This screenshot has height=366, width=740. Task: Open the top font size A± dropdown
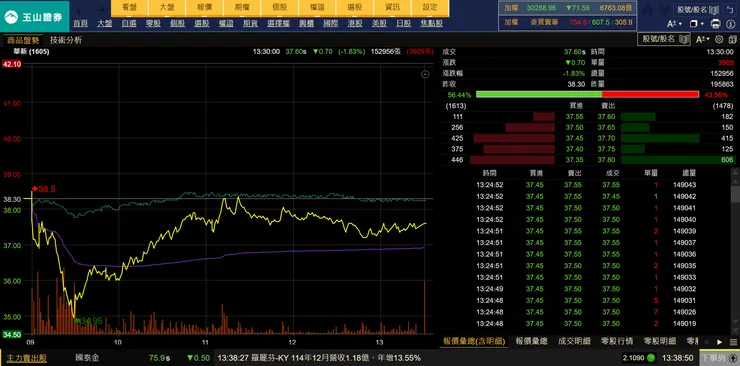point(674,24)
